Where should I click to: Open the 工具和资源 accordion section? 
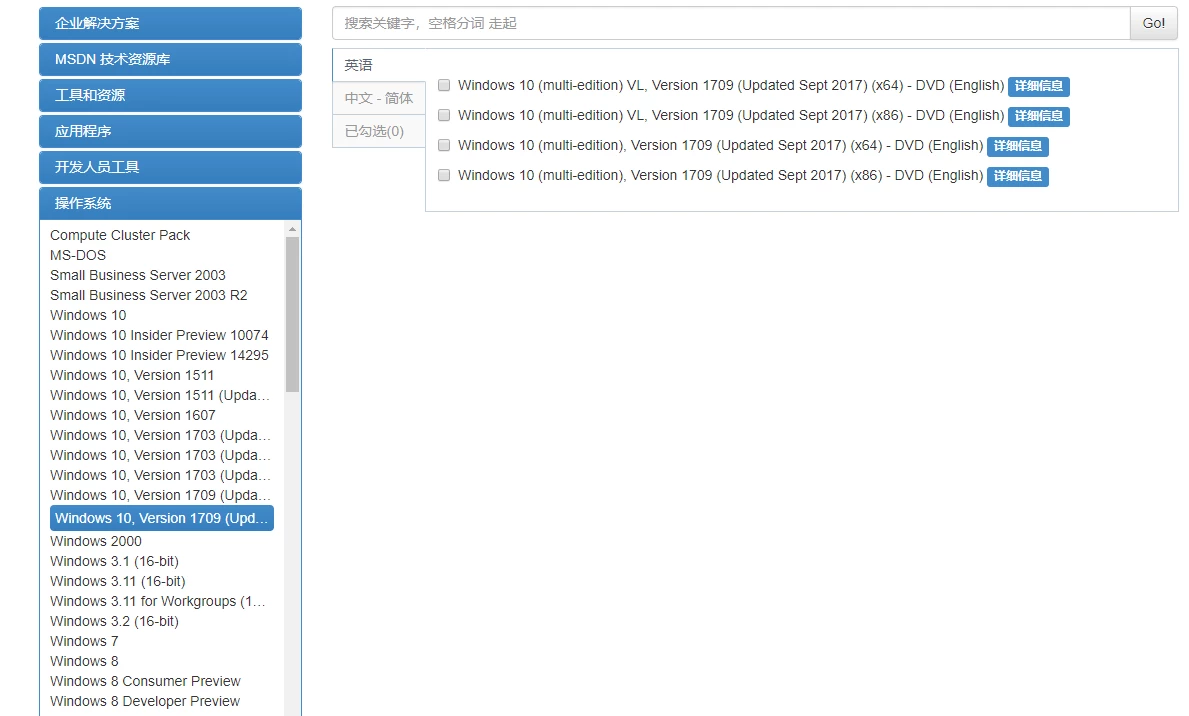point(170,95)
